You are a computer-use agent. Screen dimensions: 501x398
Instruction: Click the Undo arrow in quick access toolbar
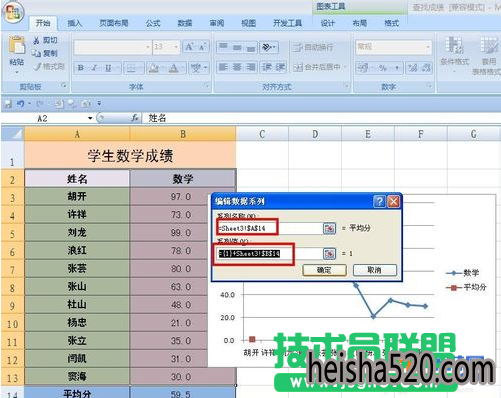pos(21,104)
